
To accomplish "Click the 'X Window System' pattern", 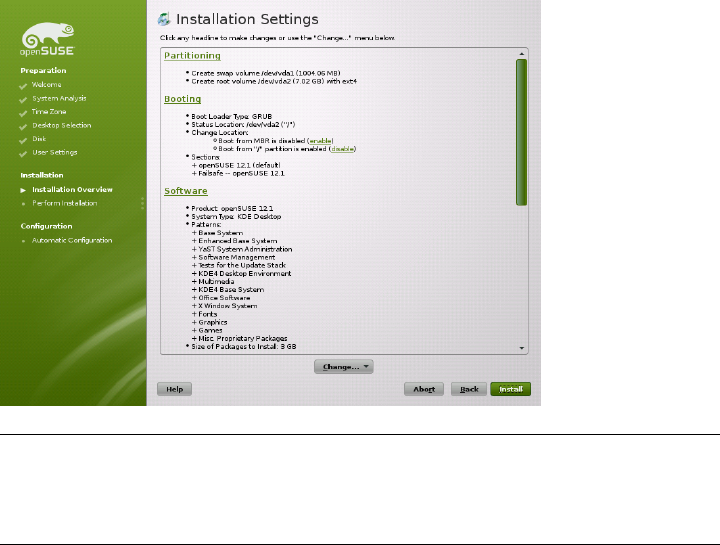I will tap(228, 306).
